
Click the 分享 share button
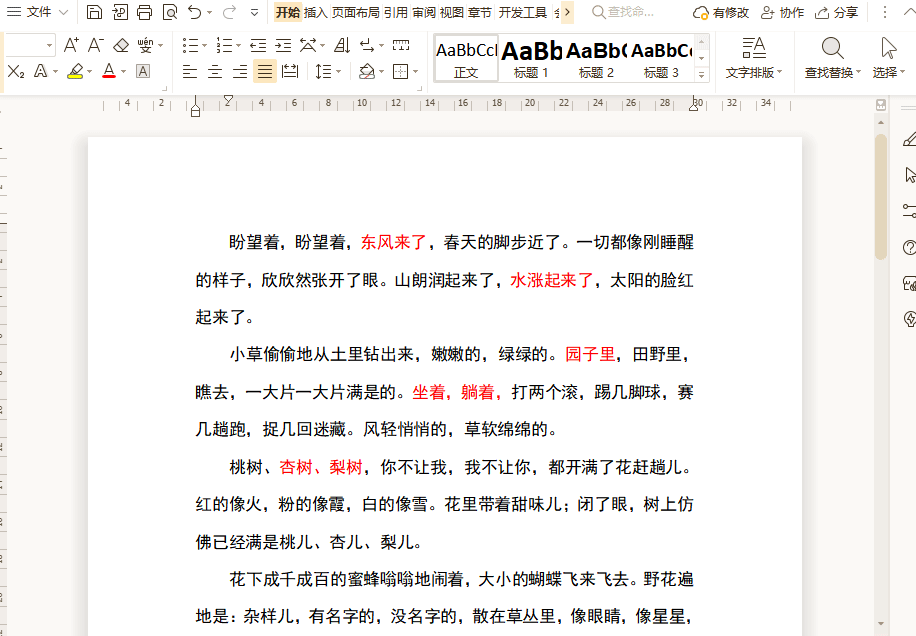click(x=837, y=13)
